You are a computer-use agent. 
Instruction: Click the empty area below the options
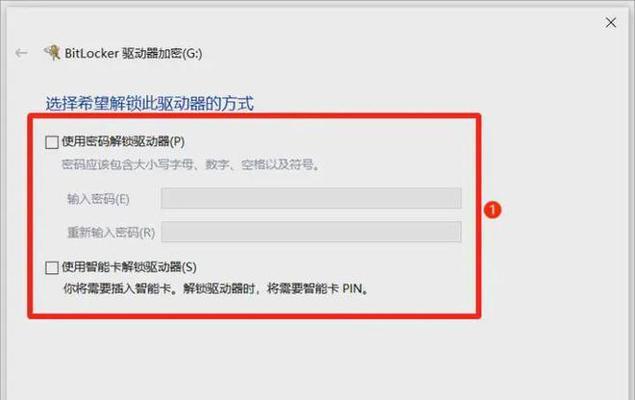click(316, 358)
